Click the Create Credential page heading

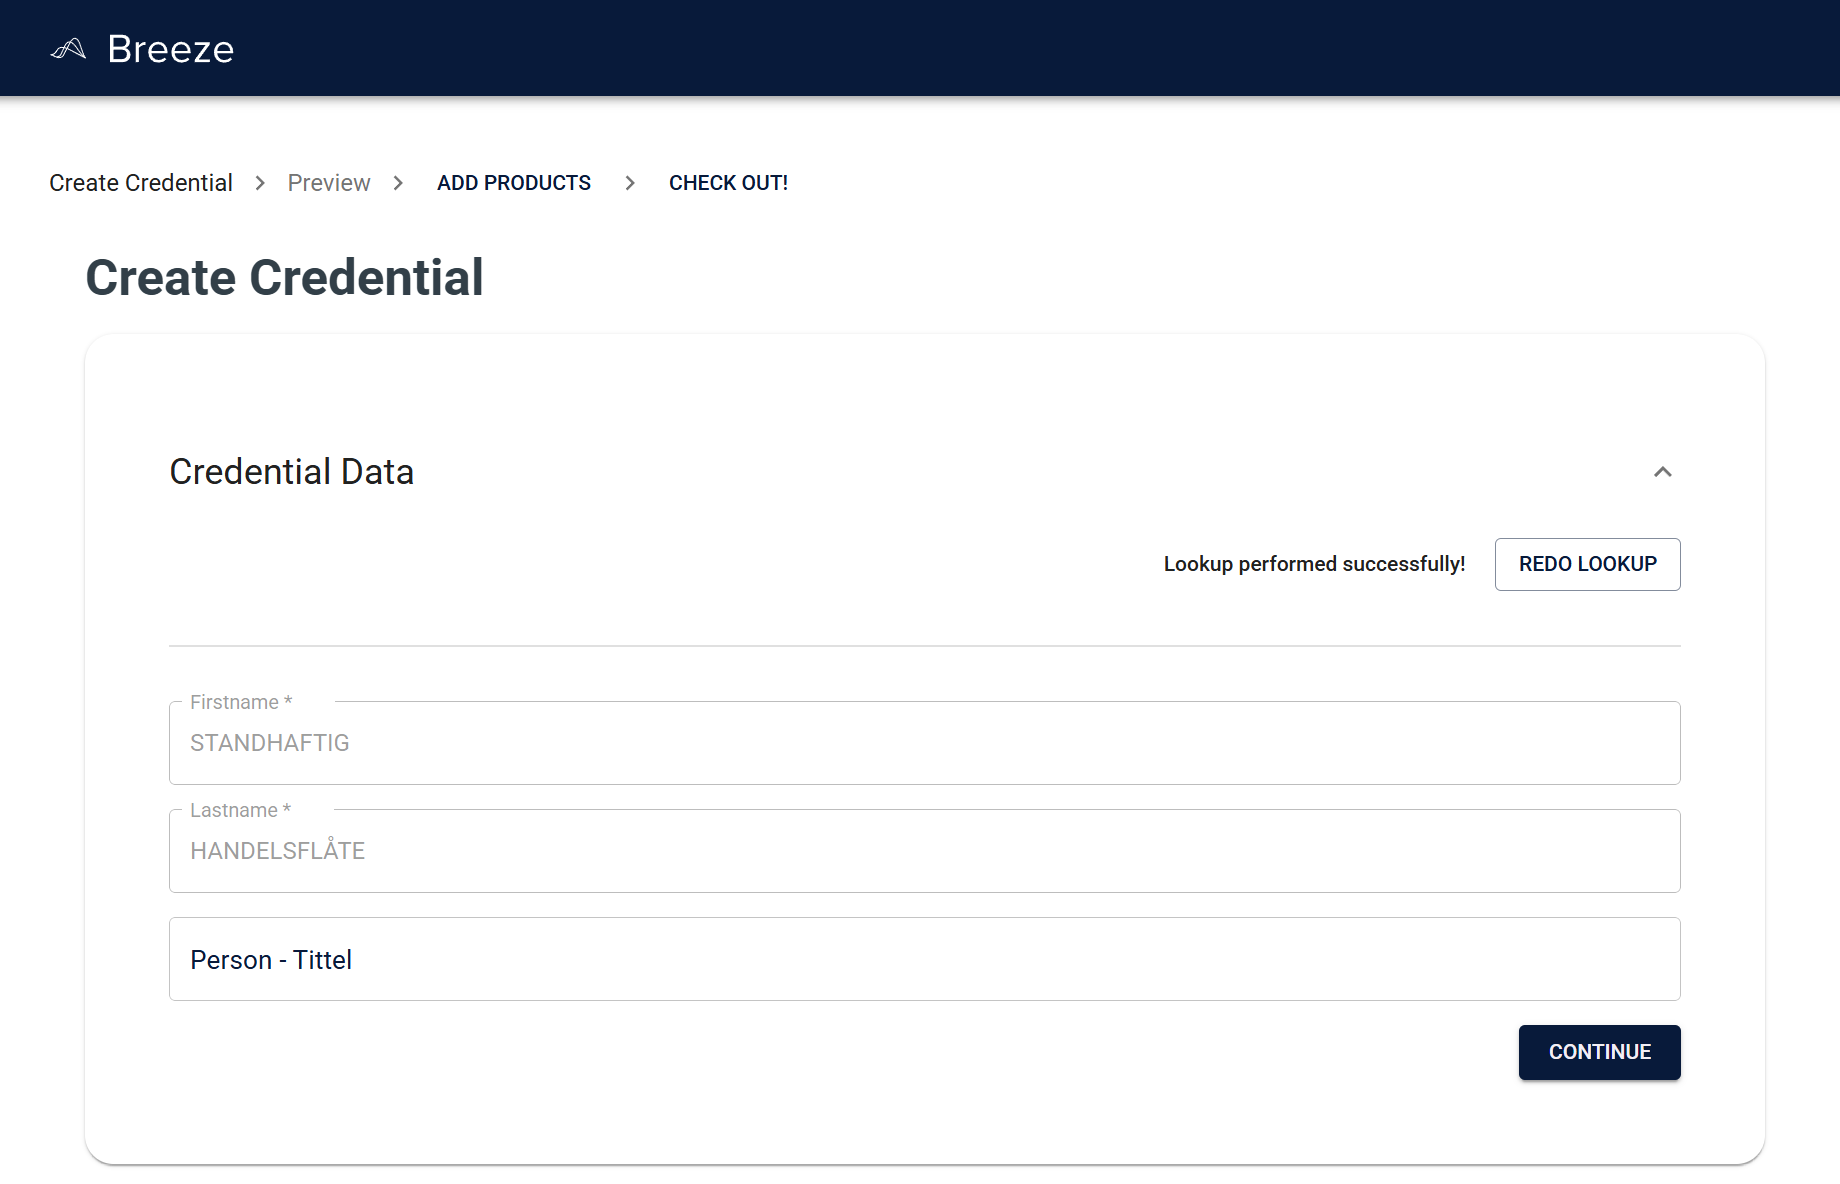[x=285, y=278]
